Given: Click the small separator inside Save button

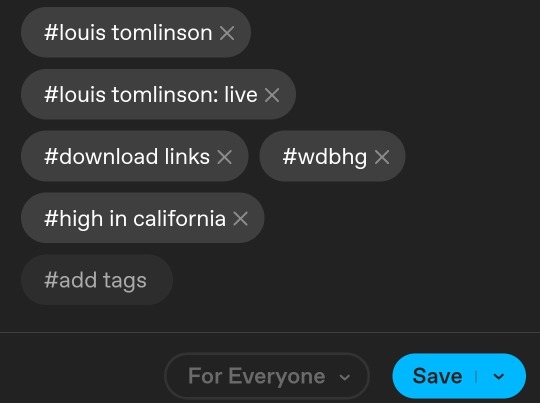Looking at the screenshot, I should 476,376.
